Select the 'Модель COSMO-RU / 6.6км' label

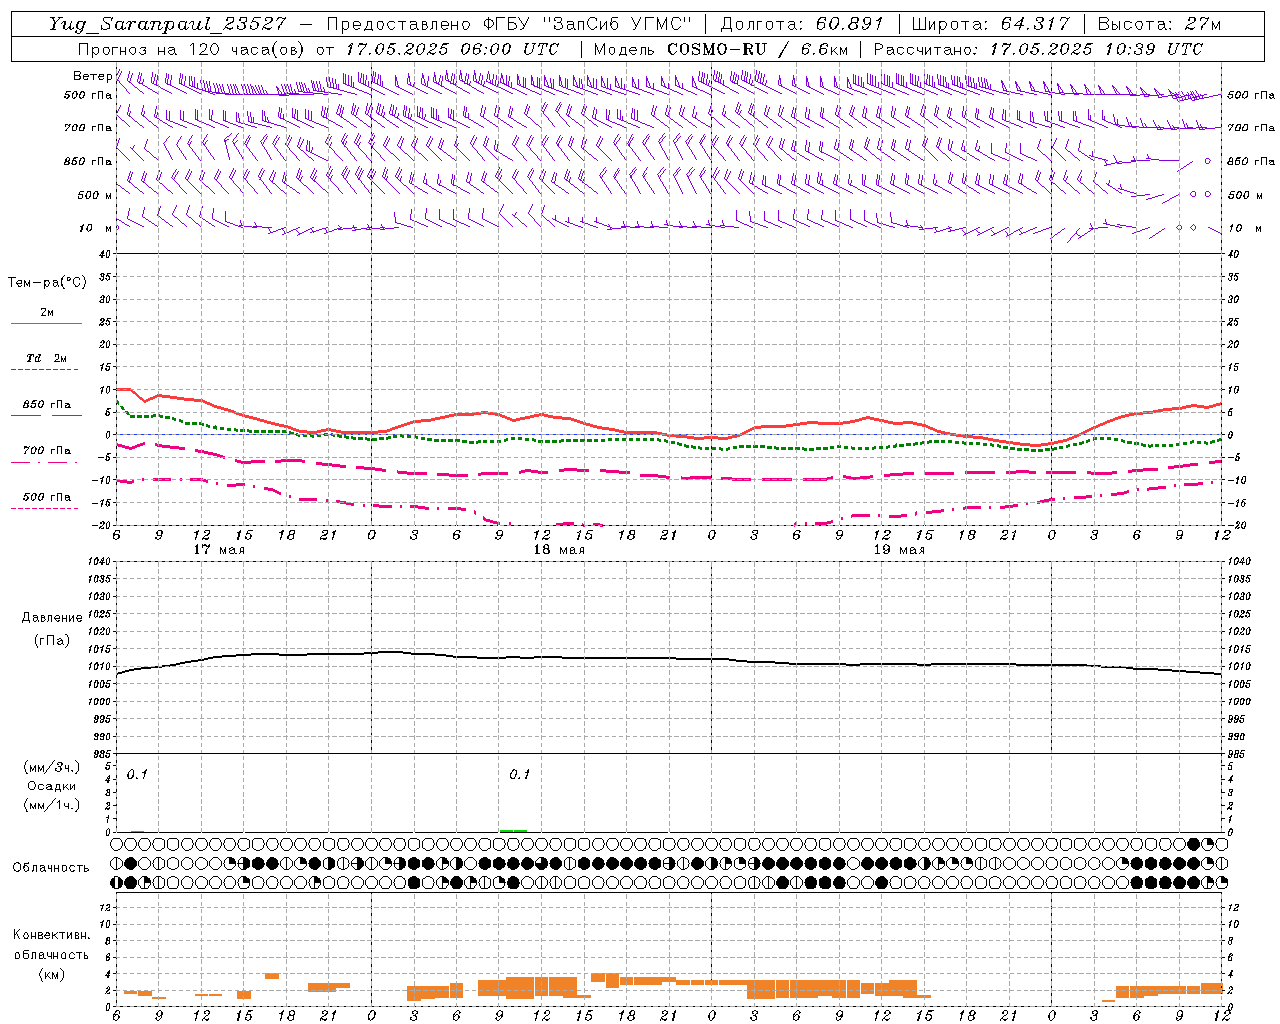(721, 49)
